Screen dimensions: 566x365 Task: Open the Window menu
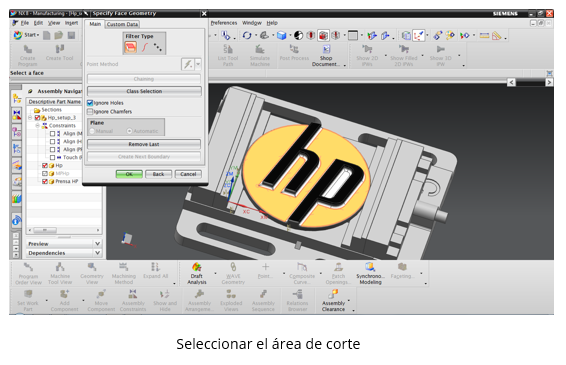(252, 23)
